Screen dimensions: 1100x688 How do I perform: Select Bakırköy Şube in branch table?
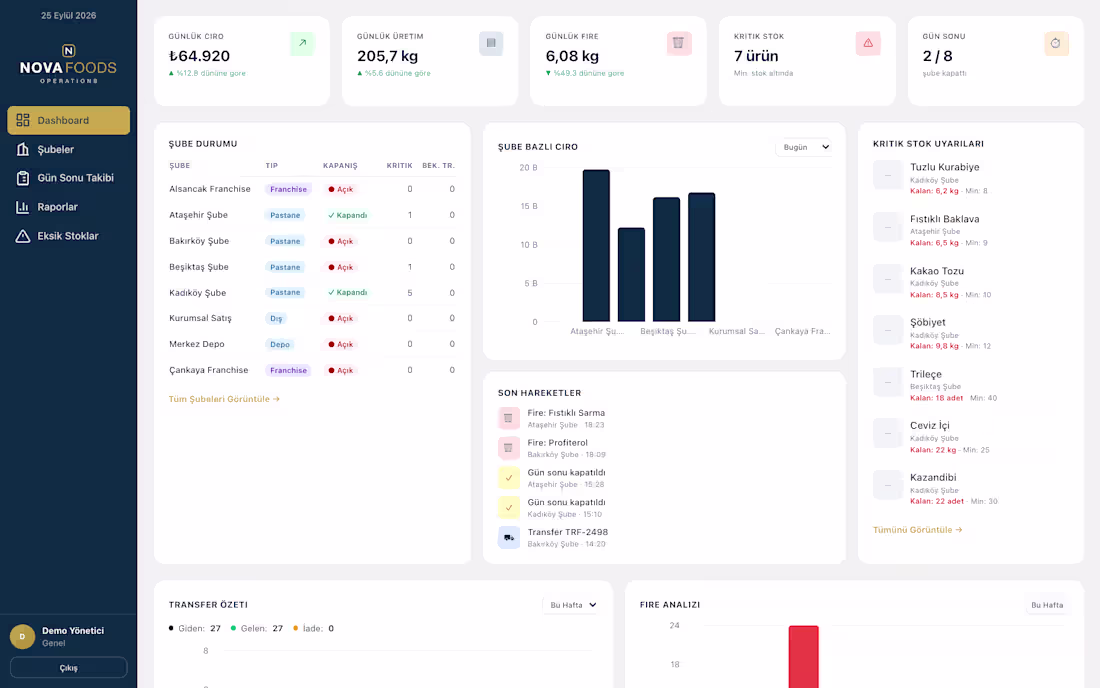(199, 241)
